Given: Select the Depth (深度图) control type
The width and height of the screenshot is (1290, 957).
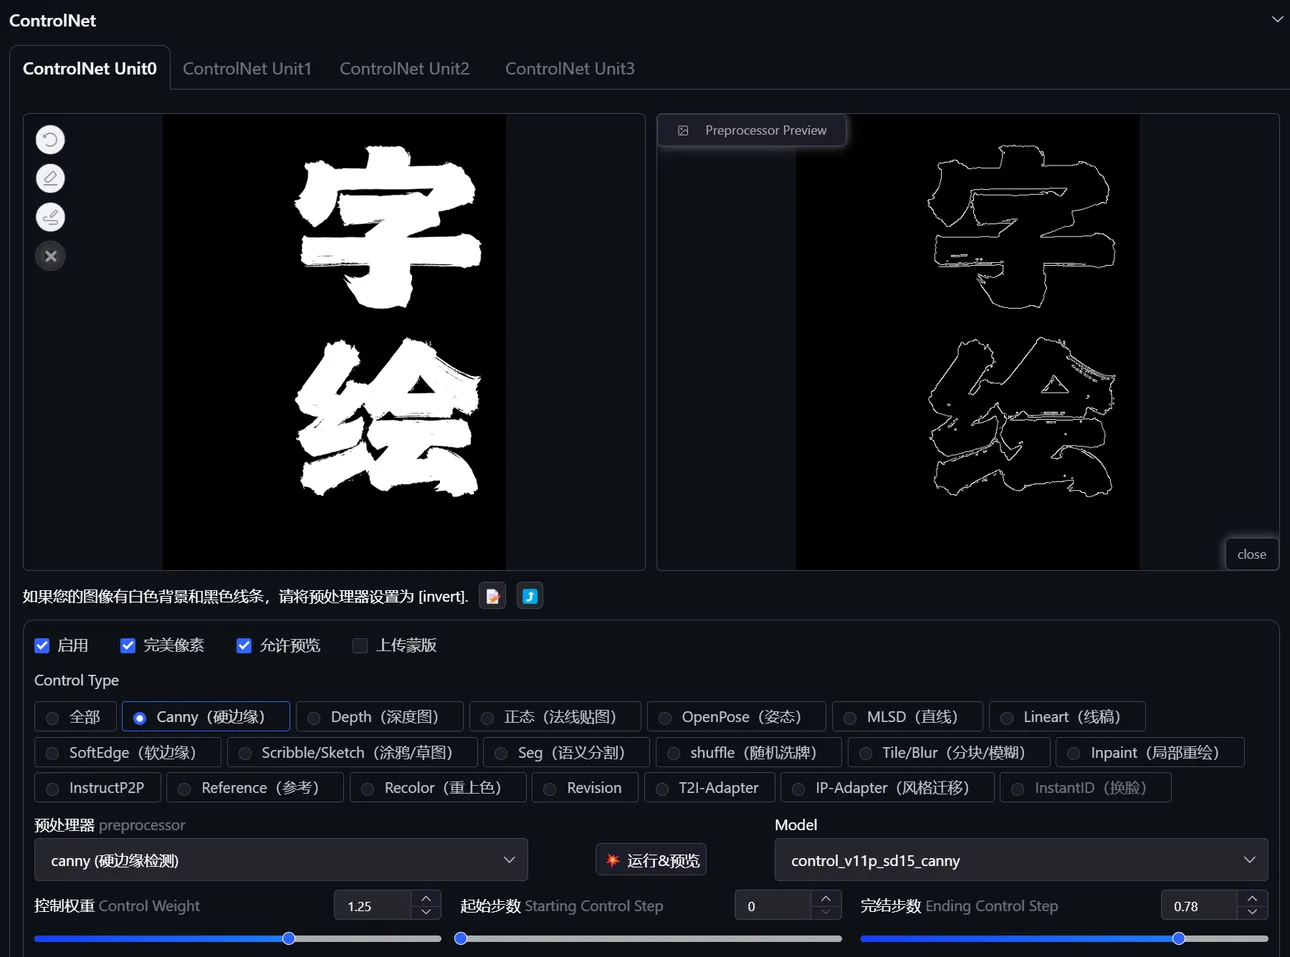Looking at the screenshot, I should (x=380, y=717).
